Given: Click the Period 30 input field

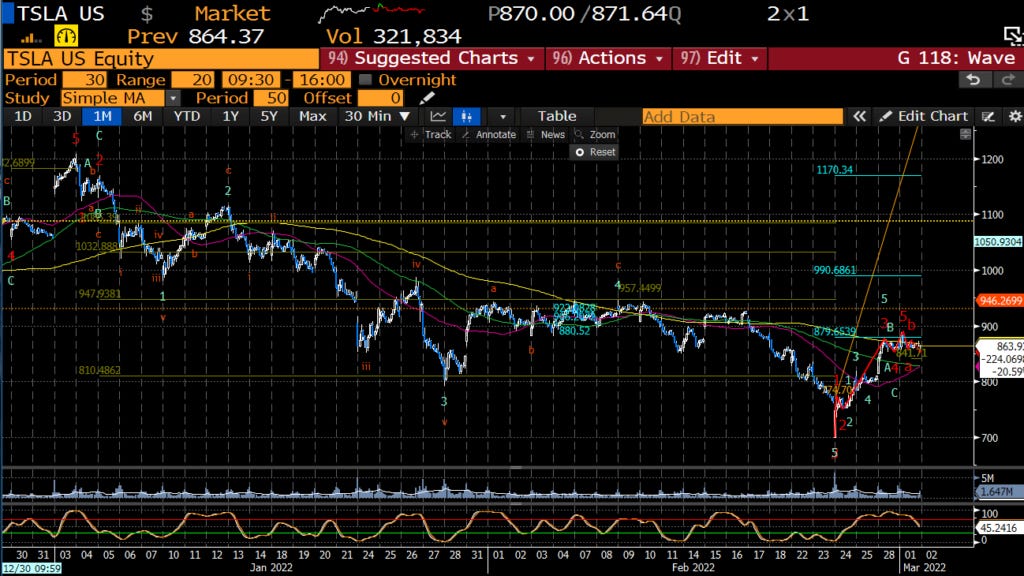Looking at the screenshot, I should click(84, 80).
